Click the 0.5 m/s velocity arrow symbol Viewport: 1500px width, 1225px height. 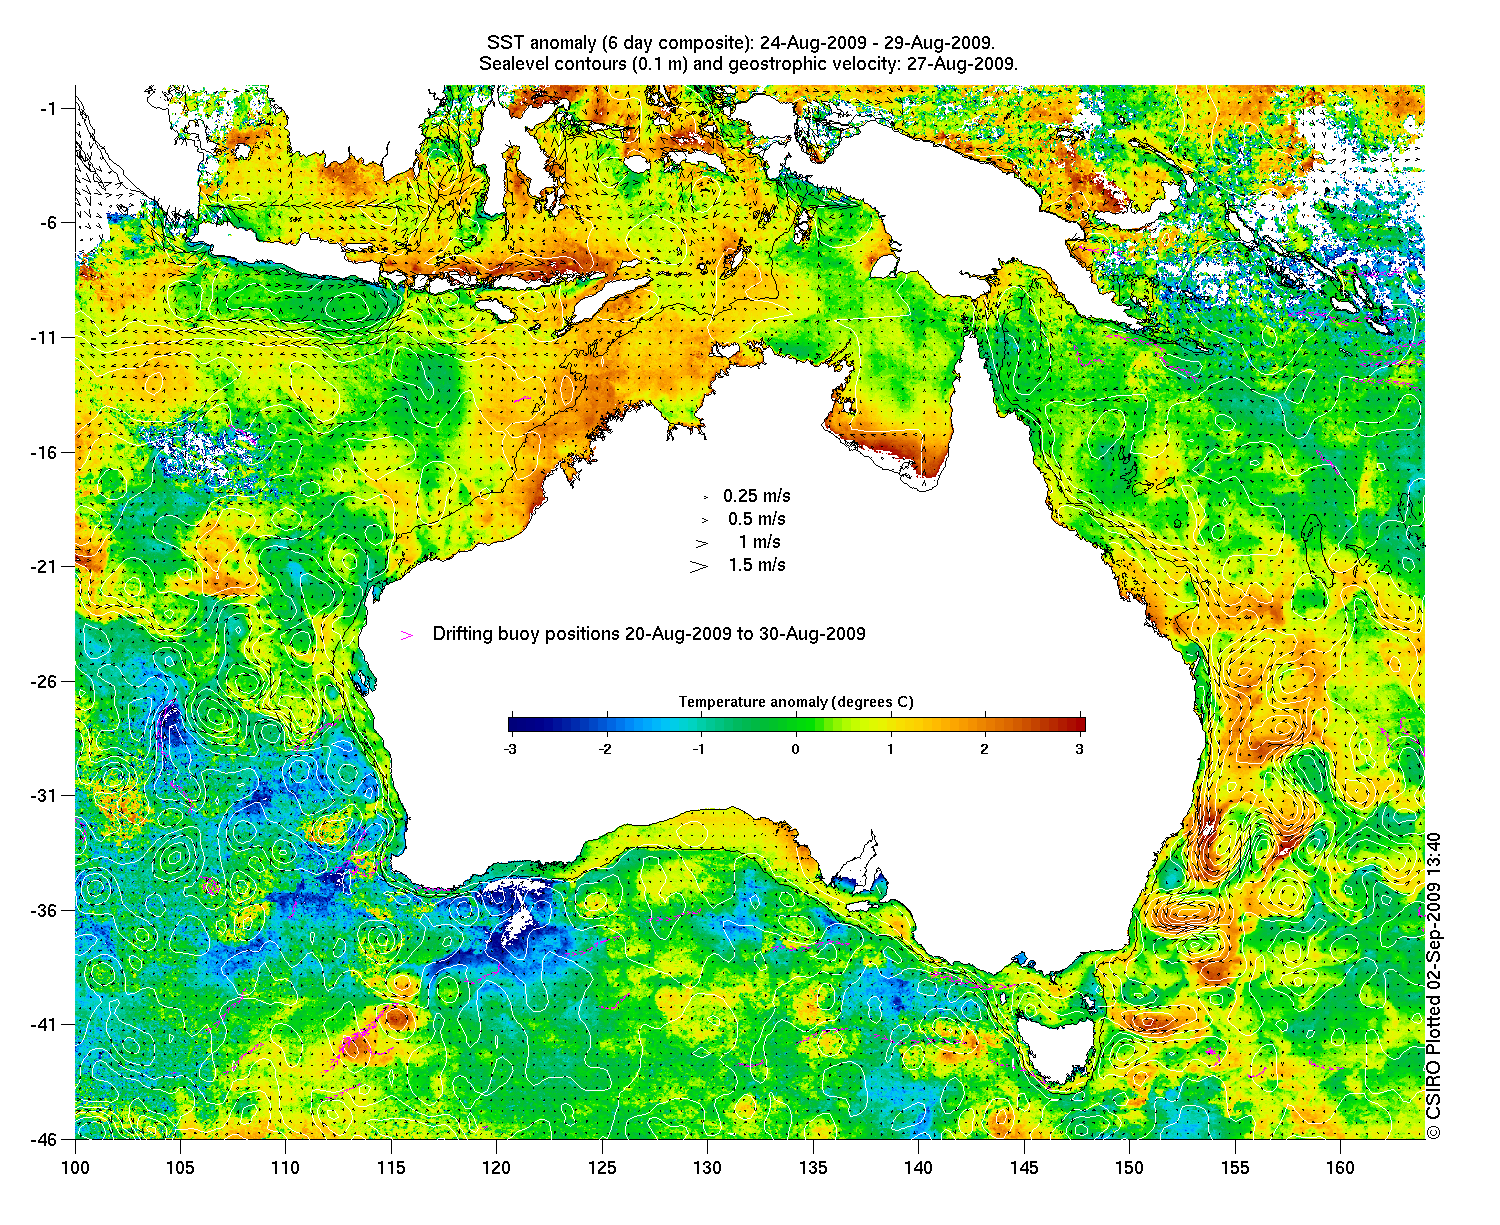click(x=705, y=520)
